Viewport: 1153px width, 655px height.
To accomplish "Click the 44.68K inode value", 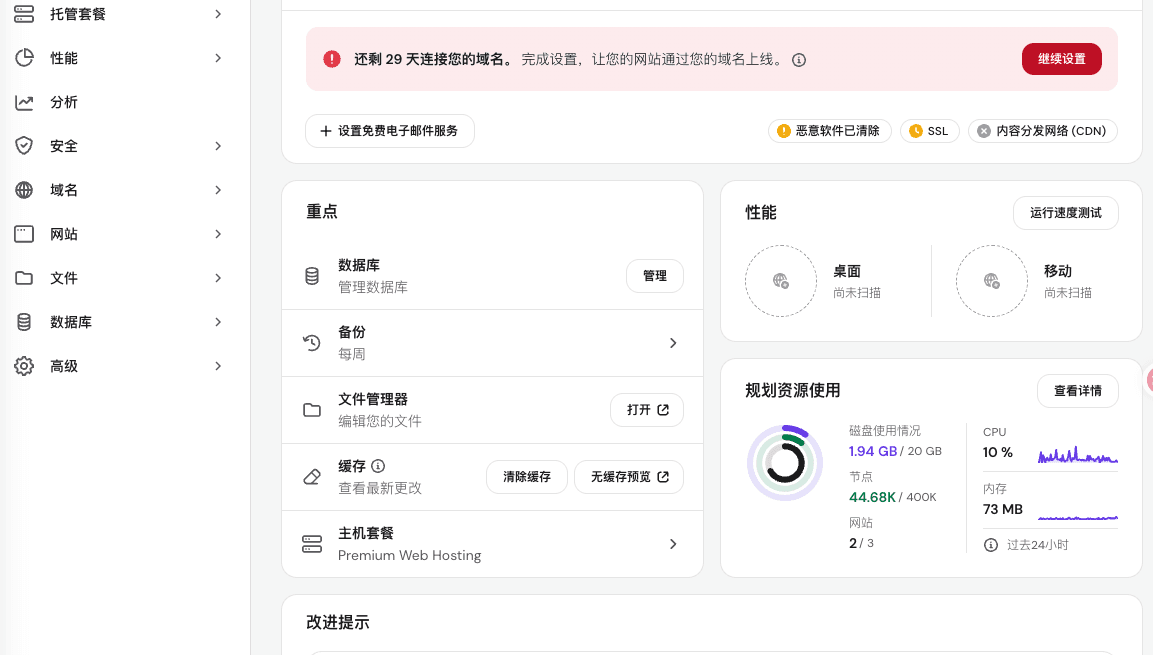I will coord(872,497).
